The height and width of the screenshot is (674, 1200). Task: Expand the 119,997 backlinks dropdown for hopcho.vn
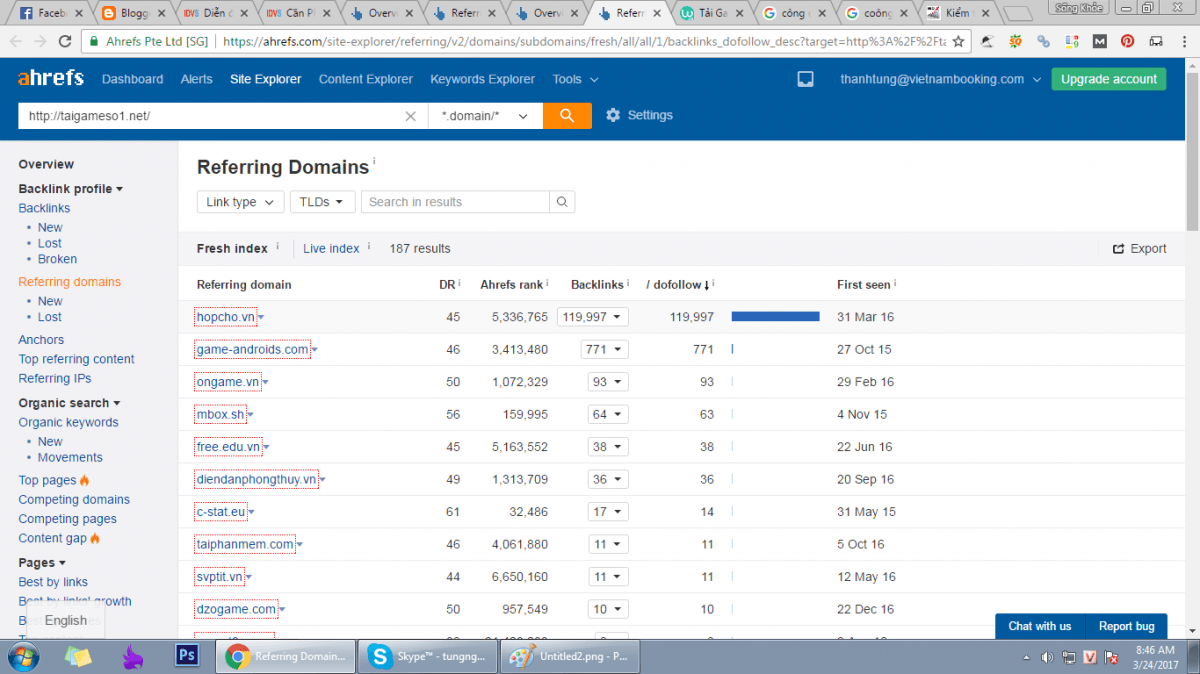594,317
